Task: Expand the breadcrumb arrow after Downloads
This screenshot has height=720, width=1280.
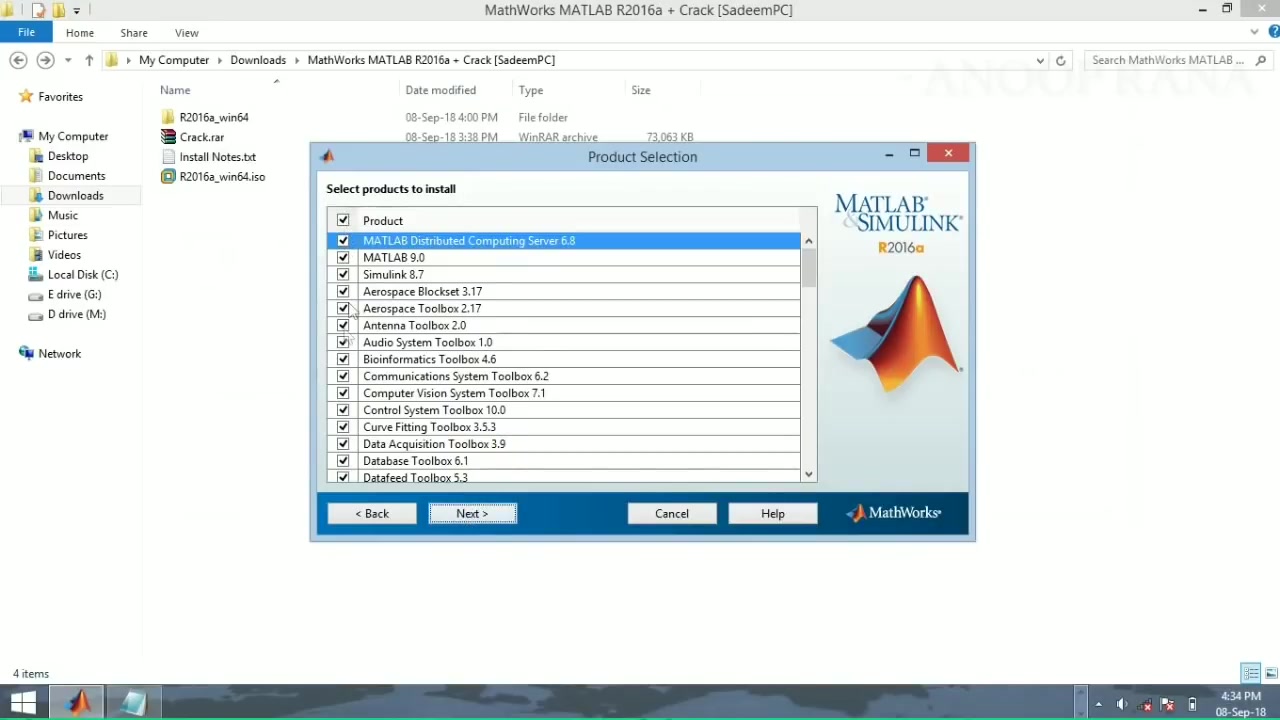Action: [297, 60]
